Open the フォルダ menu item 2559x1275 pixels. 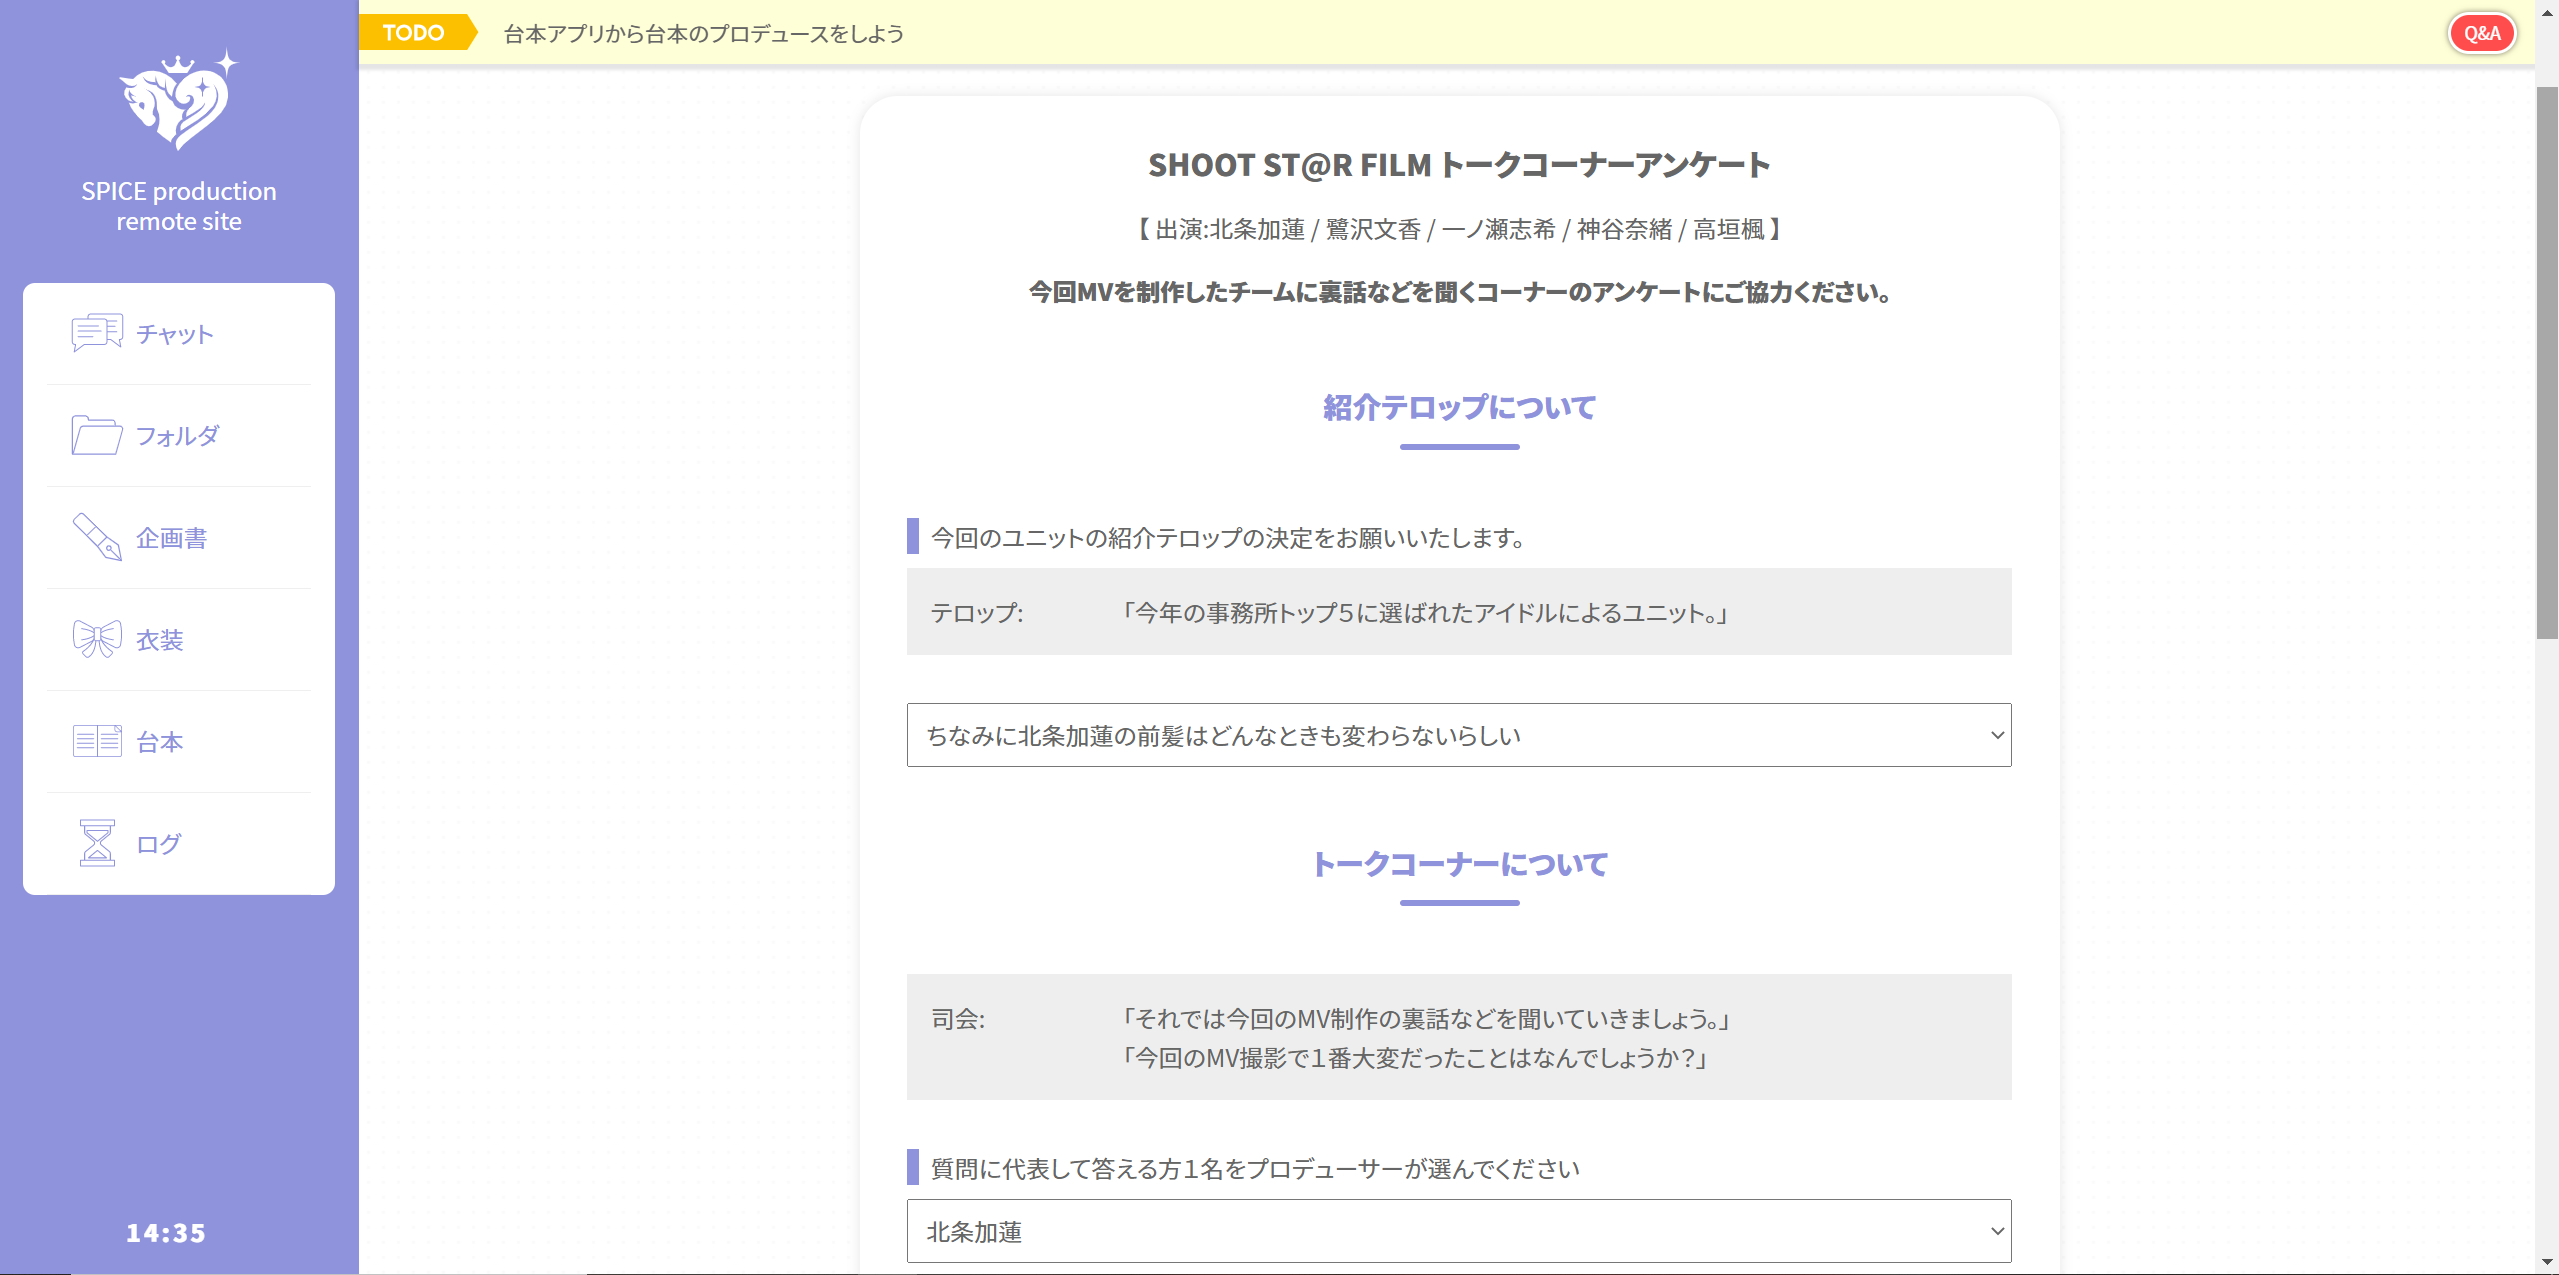[x=178, y=436]
